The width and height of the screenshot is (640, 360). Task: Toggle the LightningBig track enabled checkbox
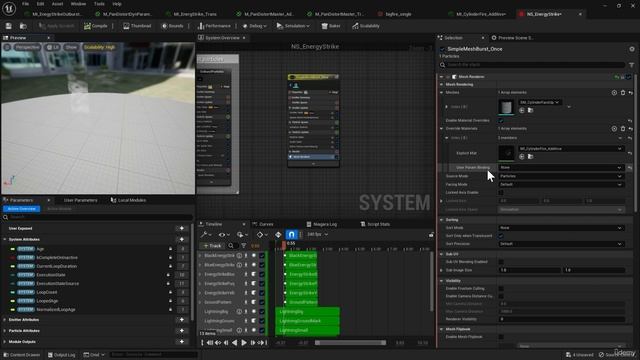pos(262,311)
